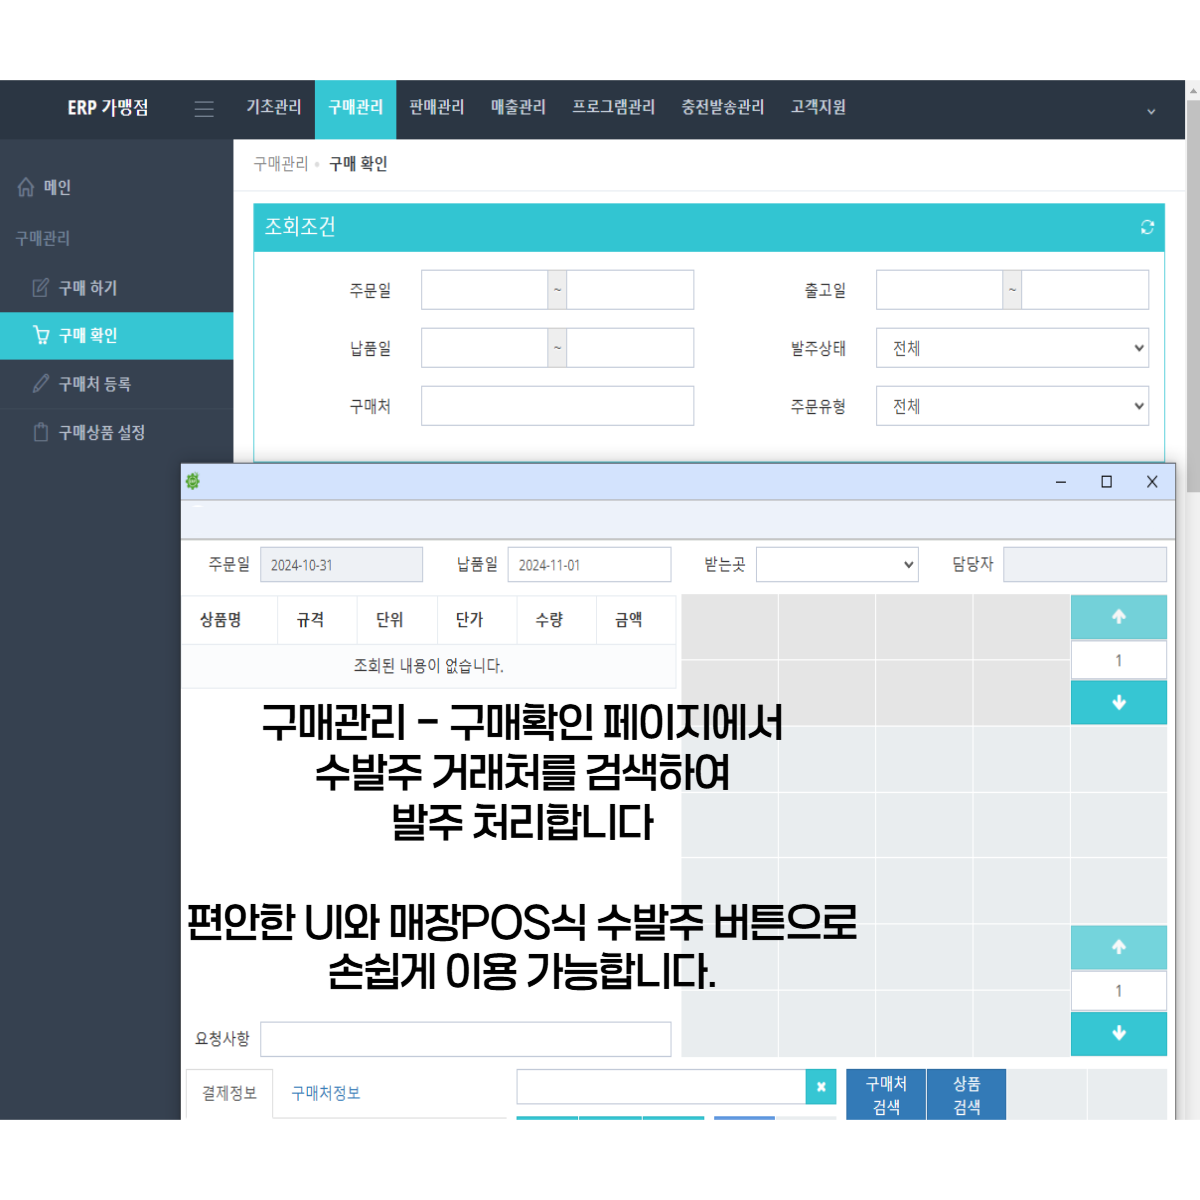Click the page vertical scrollbar thumb
The width and height of the screenshot is (1200, 1200).
1193,295
